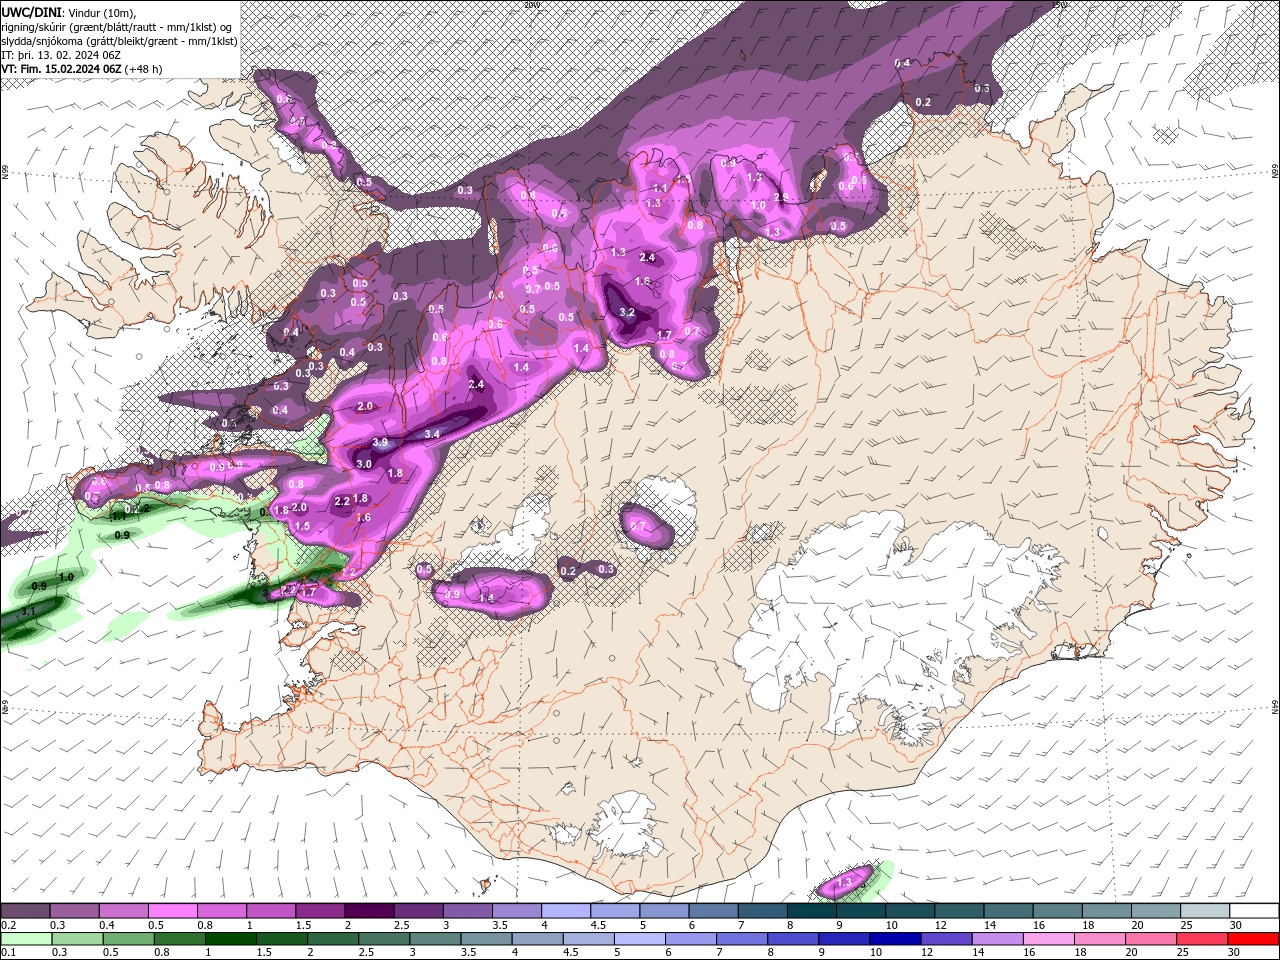Click the red 30 swatch in bottom legend row

[1254, 939]
